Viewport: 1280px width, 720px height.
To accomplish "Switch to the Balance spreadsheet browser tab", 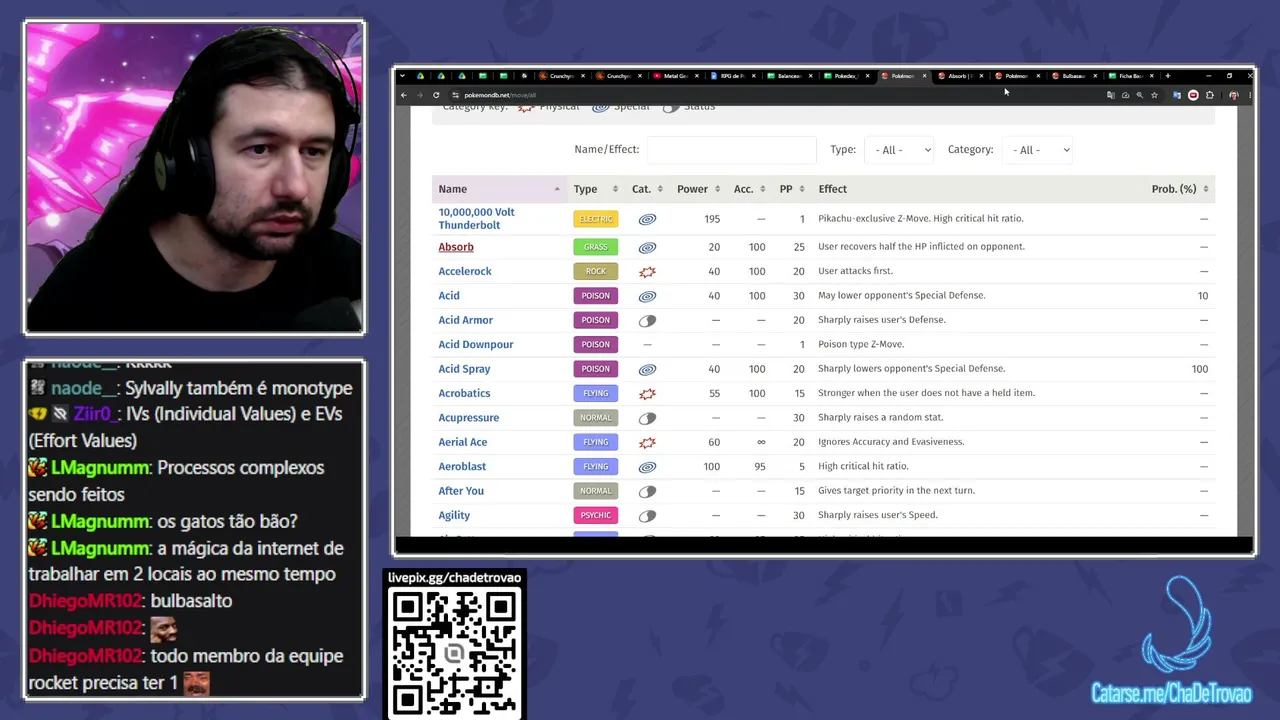I will (789, 76).
